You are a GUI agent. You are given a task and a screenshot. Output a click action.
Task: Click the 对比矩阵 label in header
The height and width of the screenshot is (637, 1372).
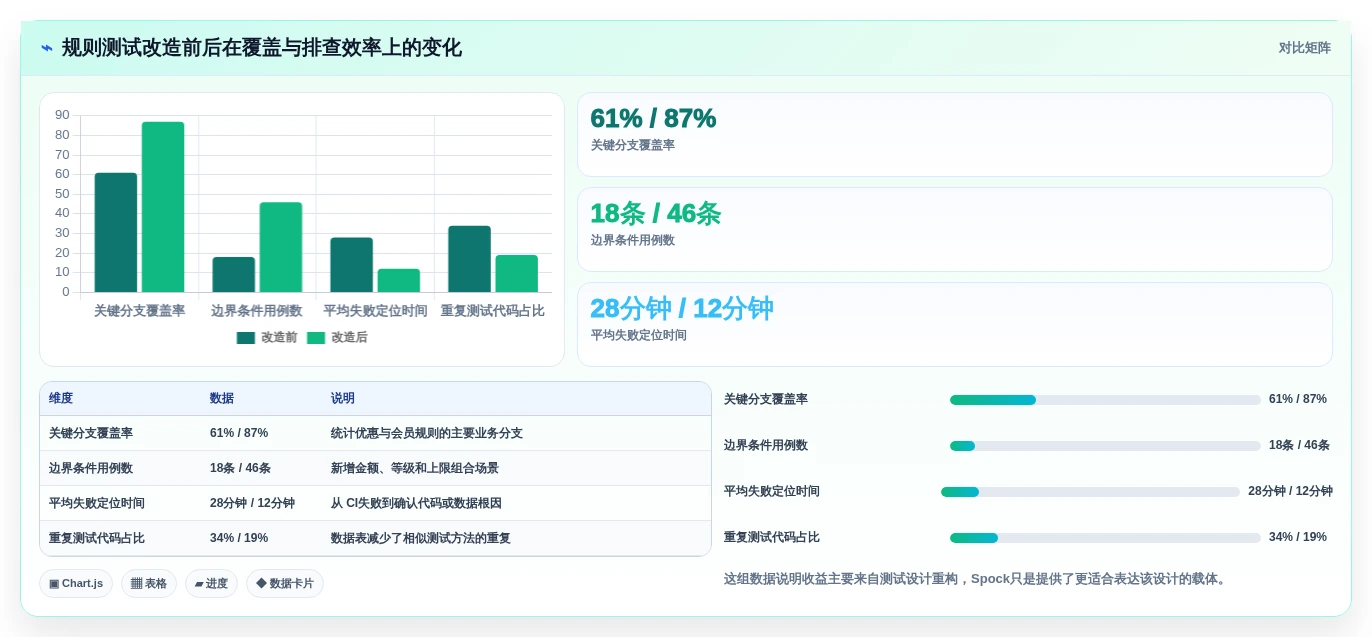1304,48
